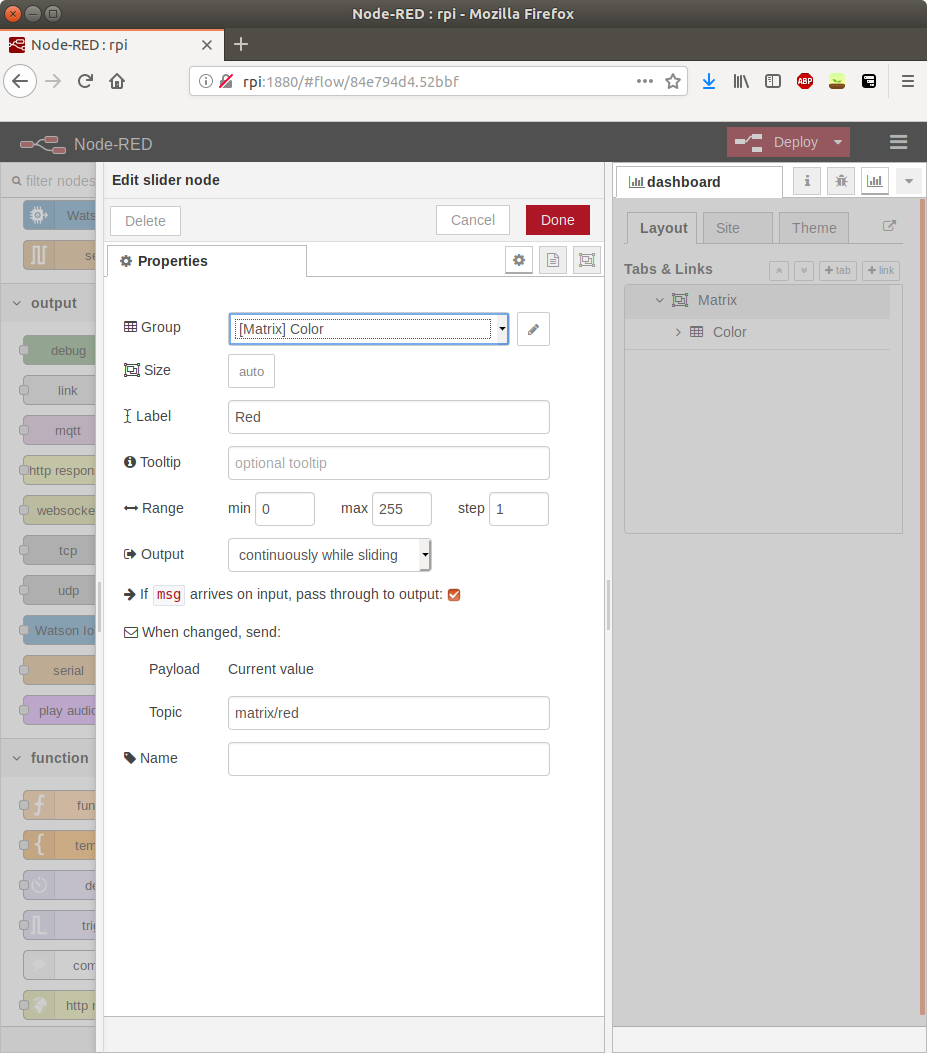Click the Topic input field
This screenshot has height=1053, width=927.
[x=389, y=713]
